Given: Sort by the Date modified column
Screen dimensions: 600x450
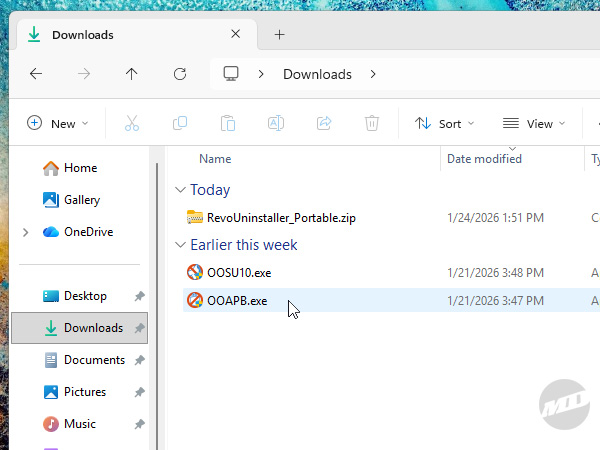Looking at the screenshot, I should point(484,158).
